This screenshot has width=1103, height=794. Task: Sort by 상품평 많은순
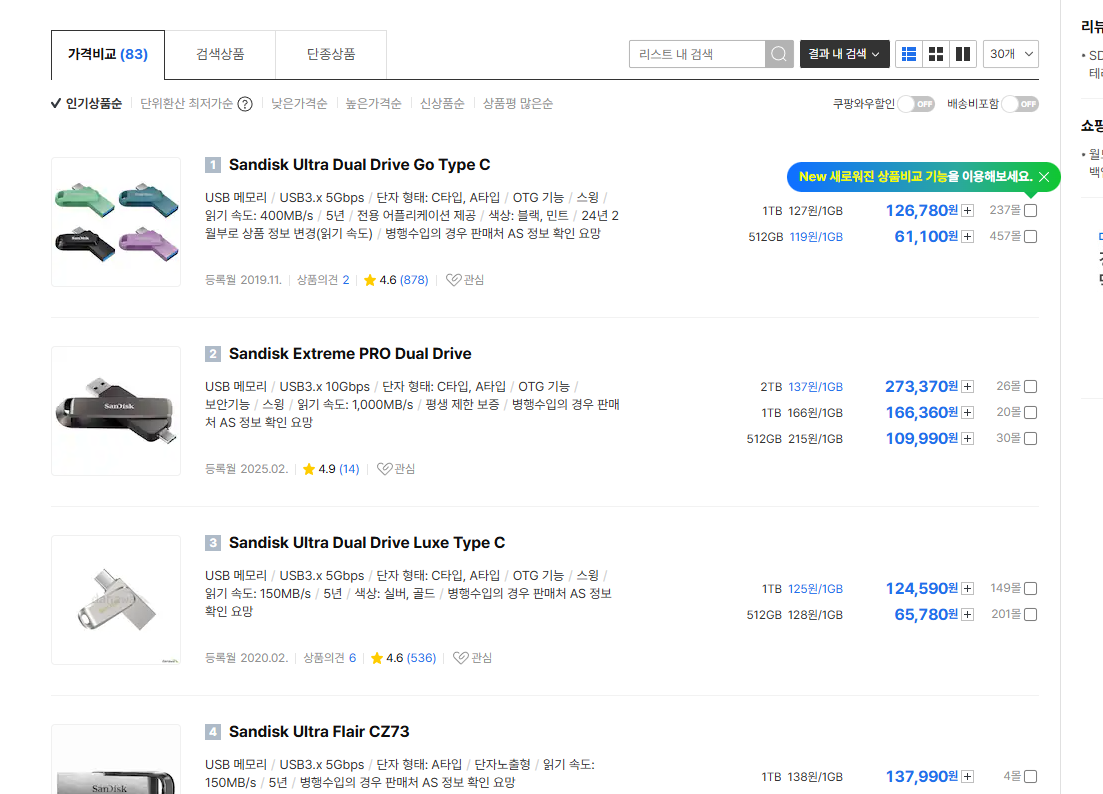pos(518,104)
